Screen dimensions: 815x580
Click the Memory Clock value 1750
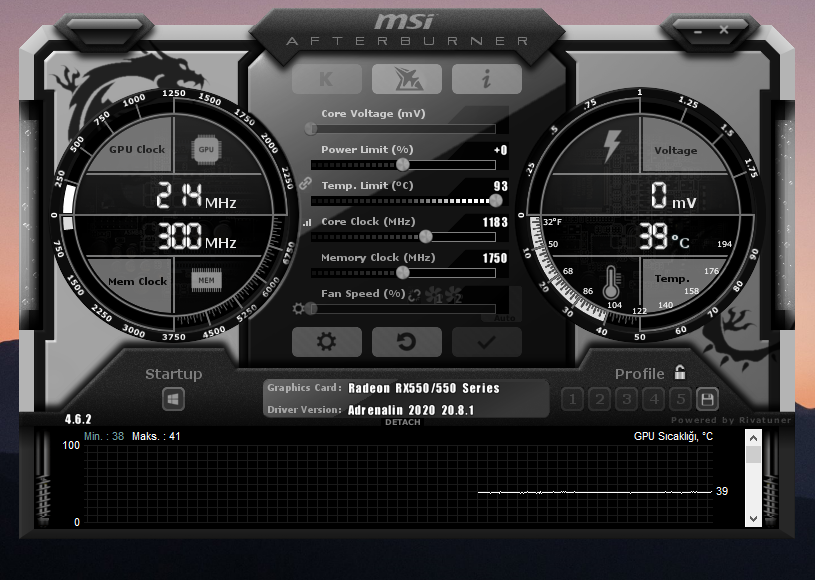click(x=494, y=258)
